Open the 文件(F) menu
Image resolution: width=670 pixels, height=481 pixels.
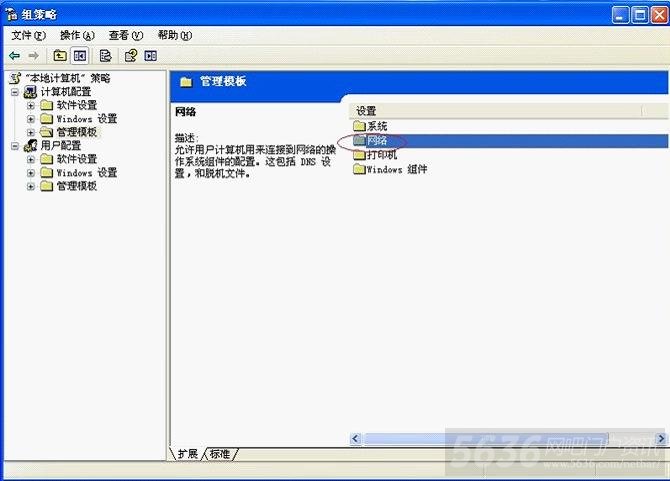28,35
